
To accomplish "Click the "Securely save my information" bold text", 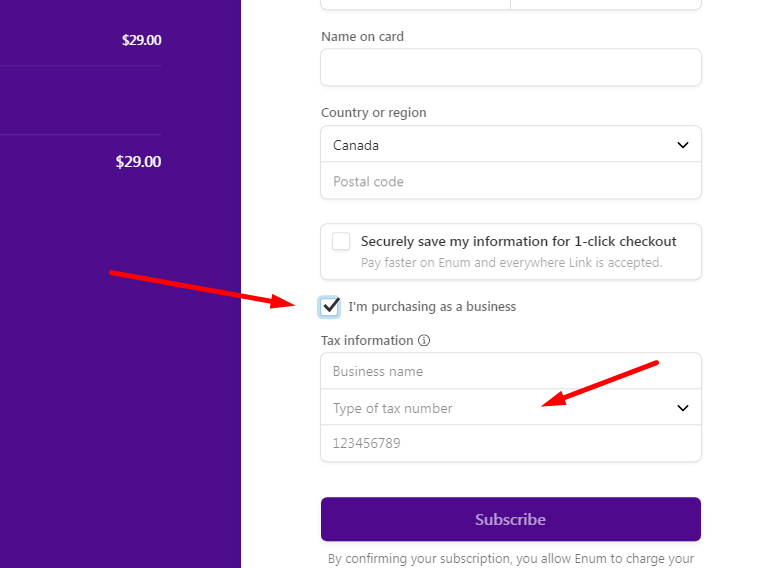I will 519,241.
